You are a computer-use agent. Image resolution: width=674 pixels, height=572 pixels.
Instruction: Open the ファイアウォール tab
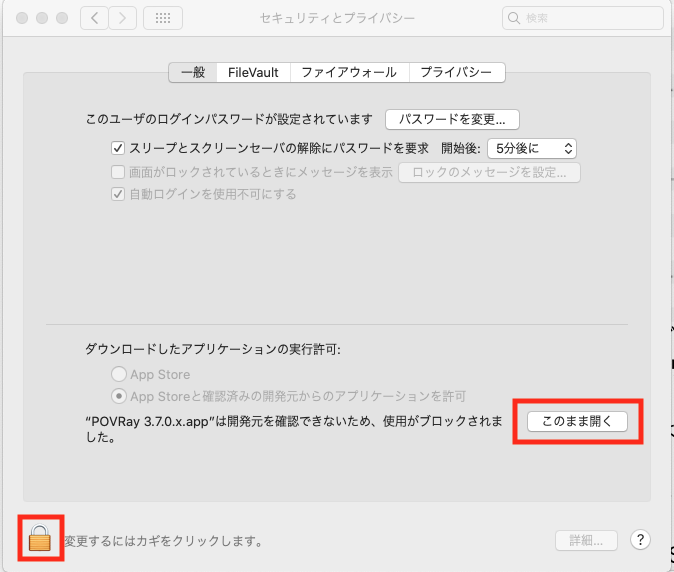pos(349,72)
